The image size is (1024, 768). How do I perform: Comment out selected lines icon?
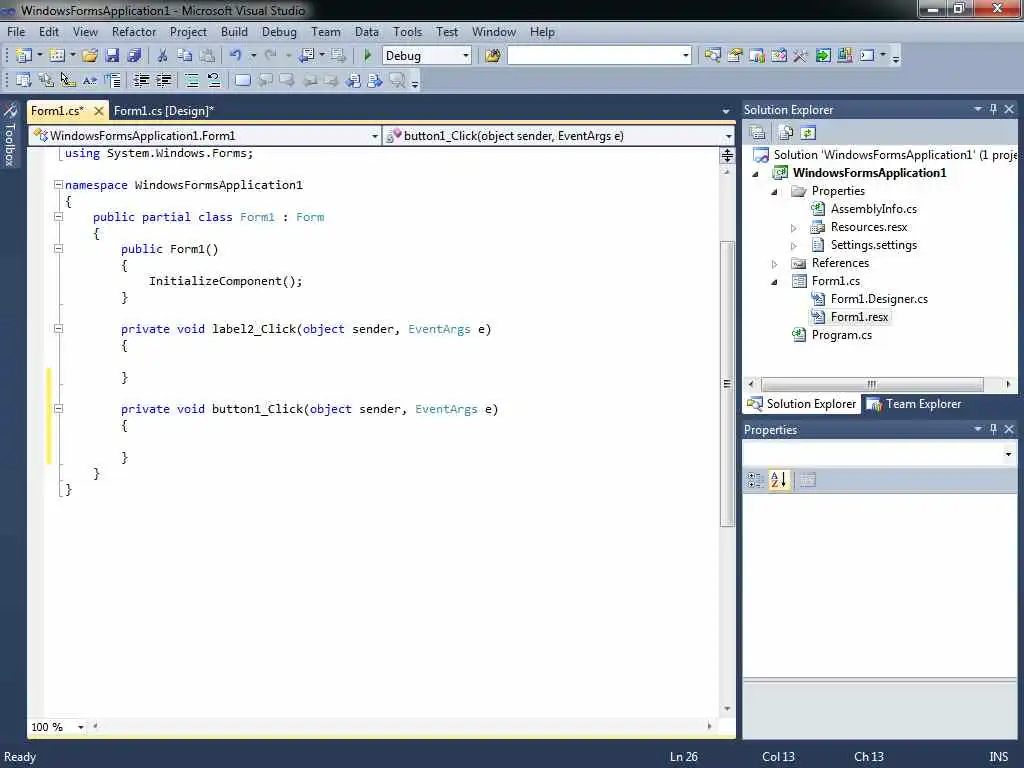pos(191,80)
